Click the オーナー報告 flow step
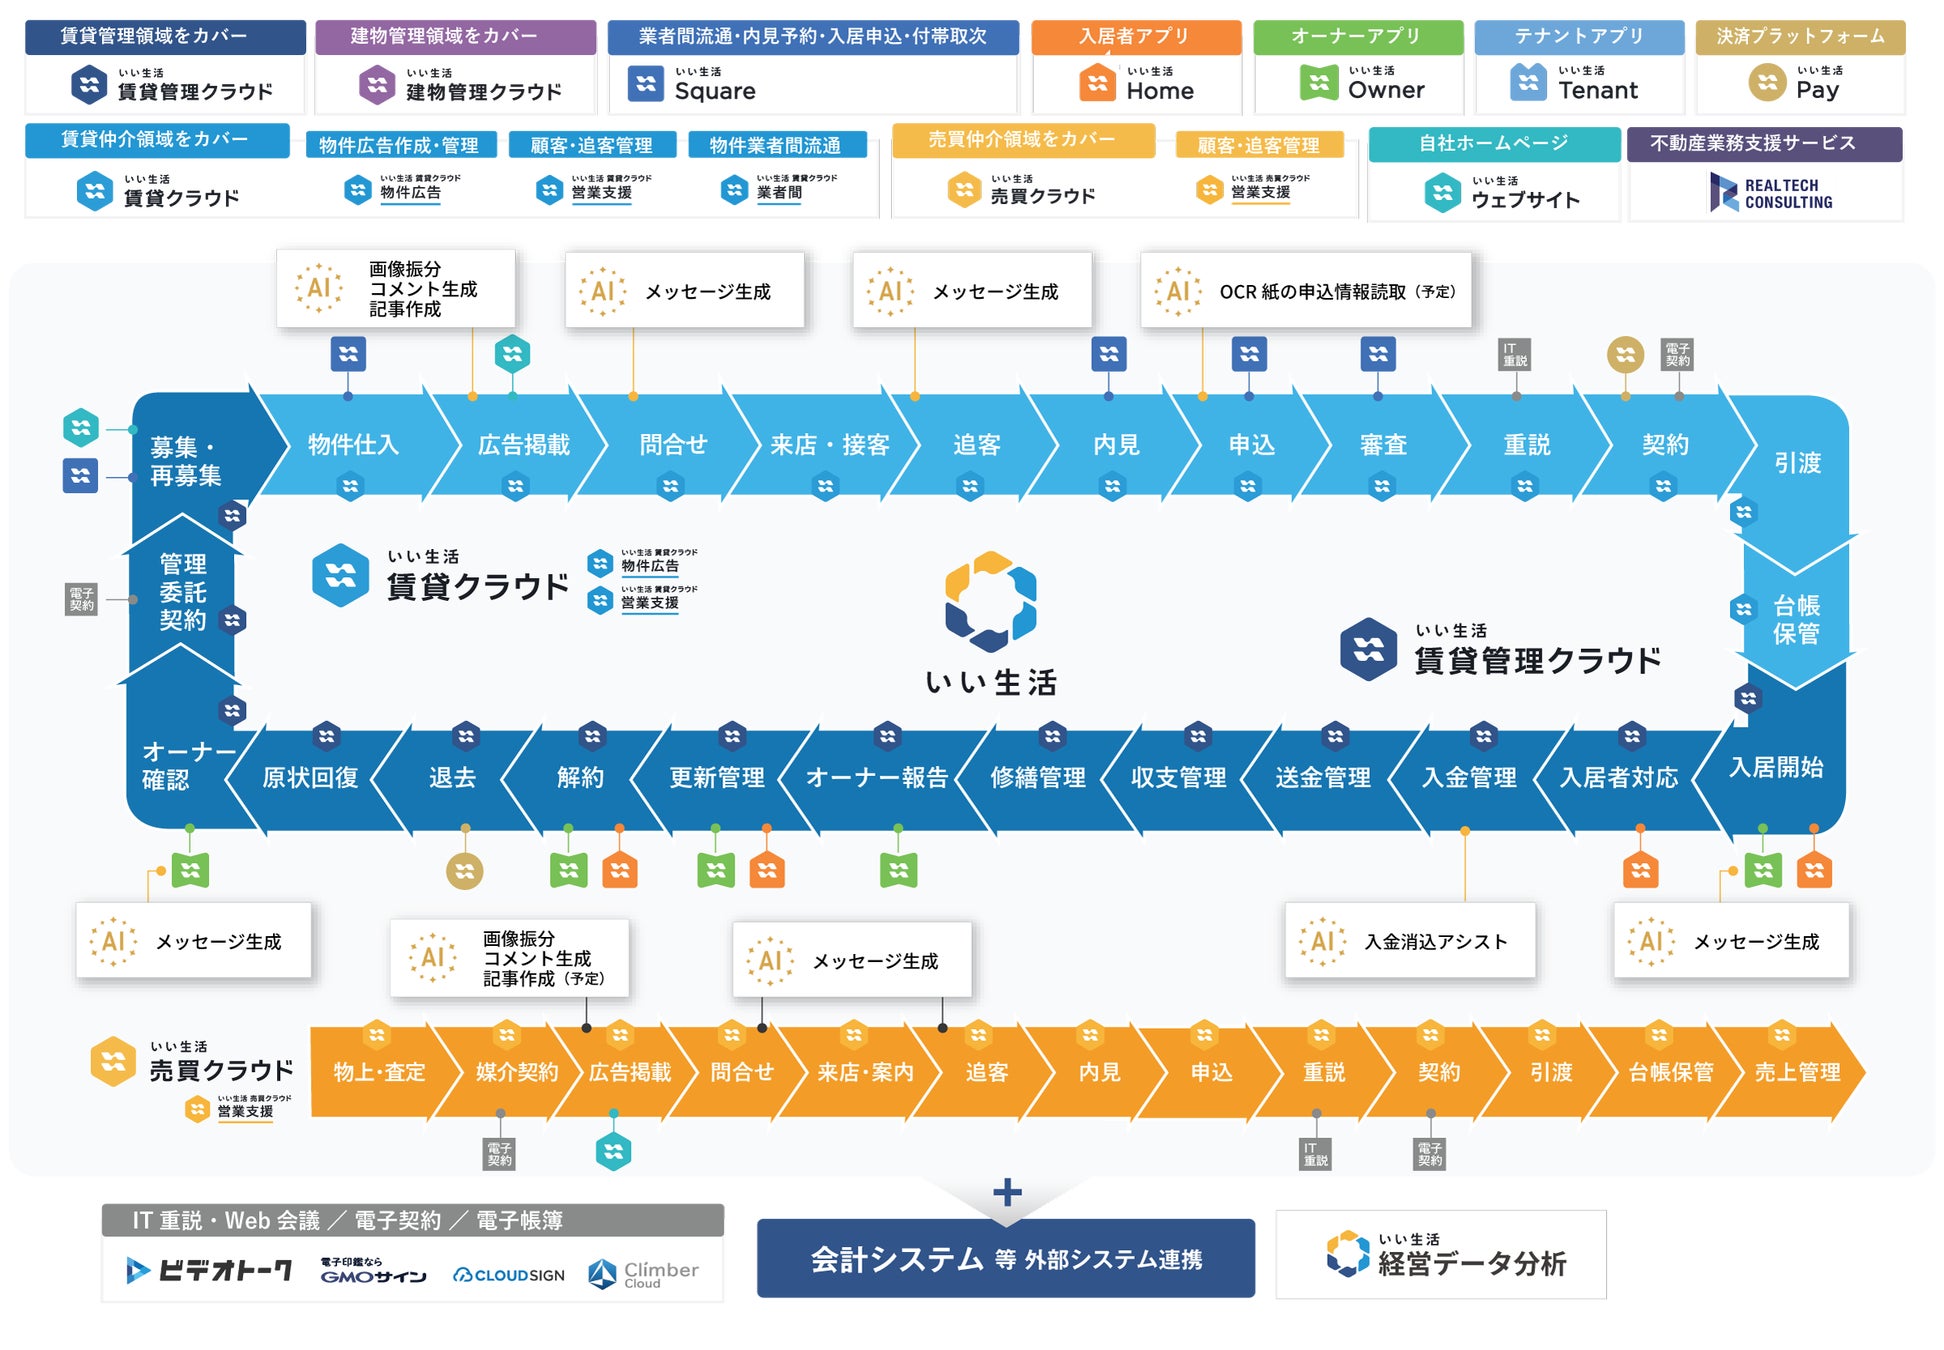 coord(877,778)
